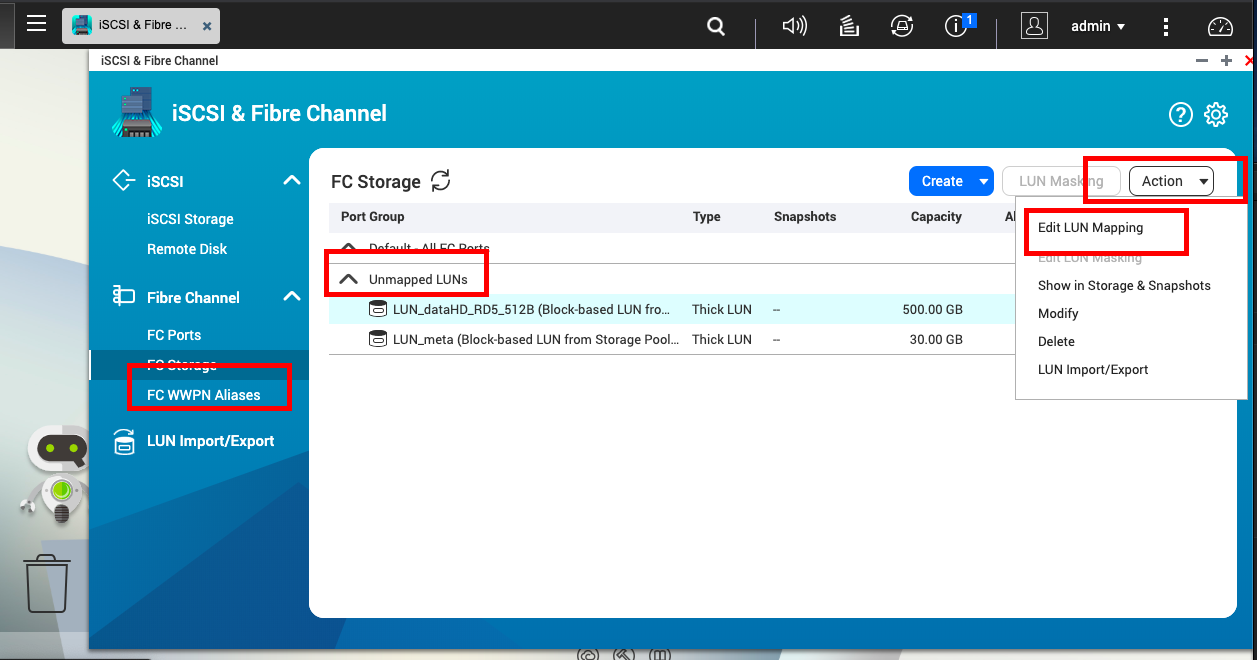Click the 30.00 GB capacity value

tap(936, 339)
